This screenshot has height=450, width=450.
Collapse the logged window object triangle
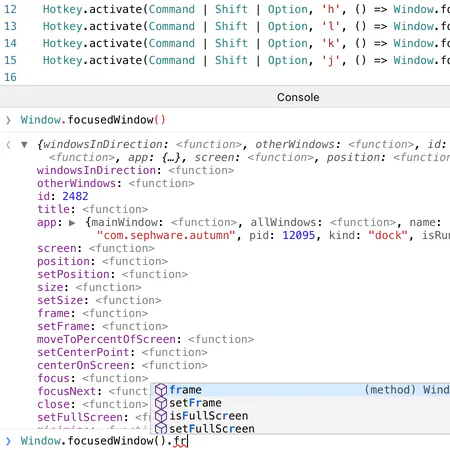24,145
